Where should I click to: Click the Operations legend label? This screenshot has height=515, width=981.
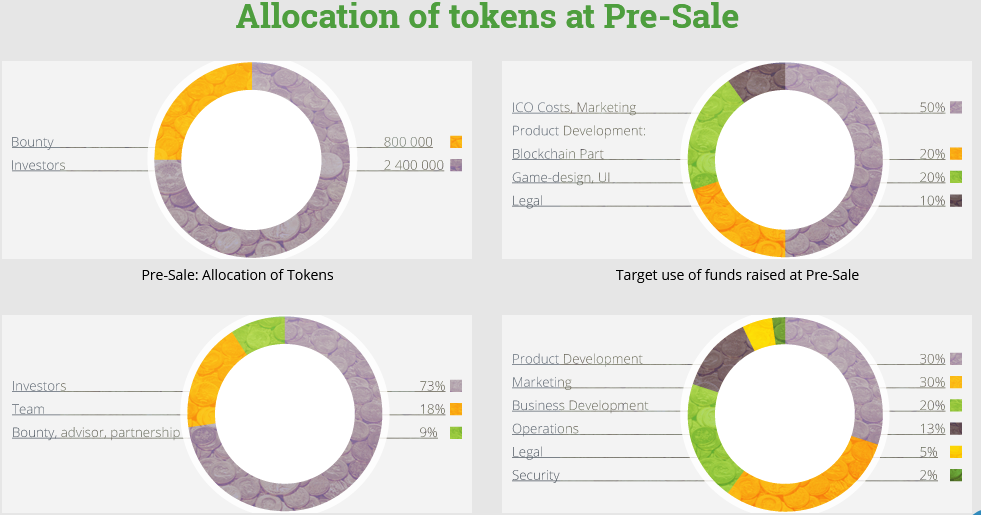pyautogui.click(x=545, y=428)
